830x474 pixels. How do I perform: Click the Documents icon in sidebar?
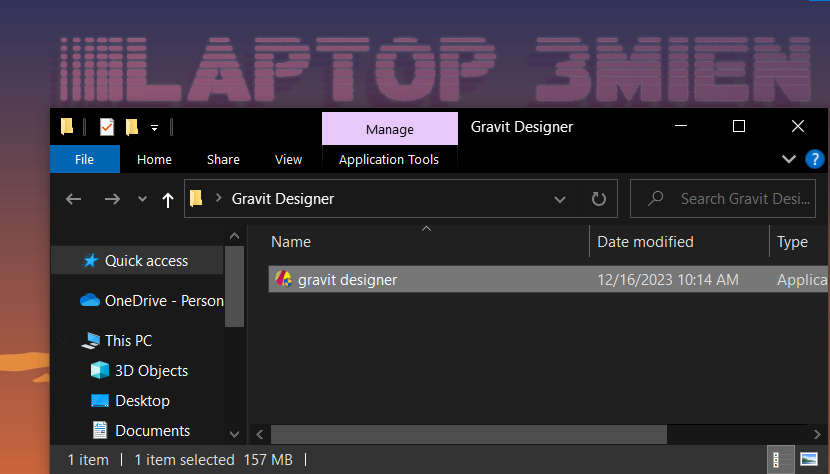(100, 430)
